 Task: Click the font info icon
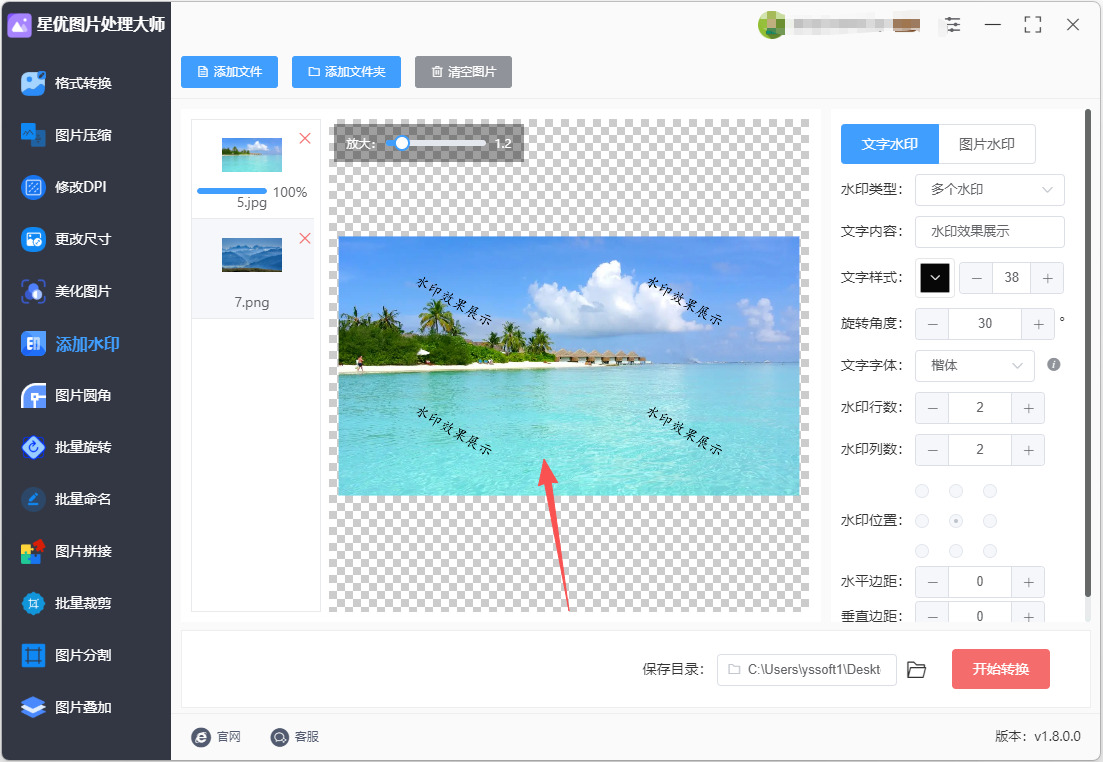(x=1054, y=364)
